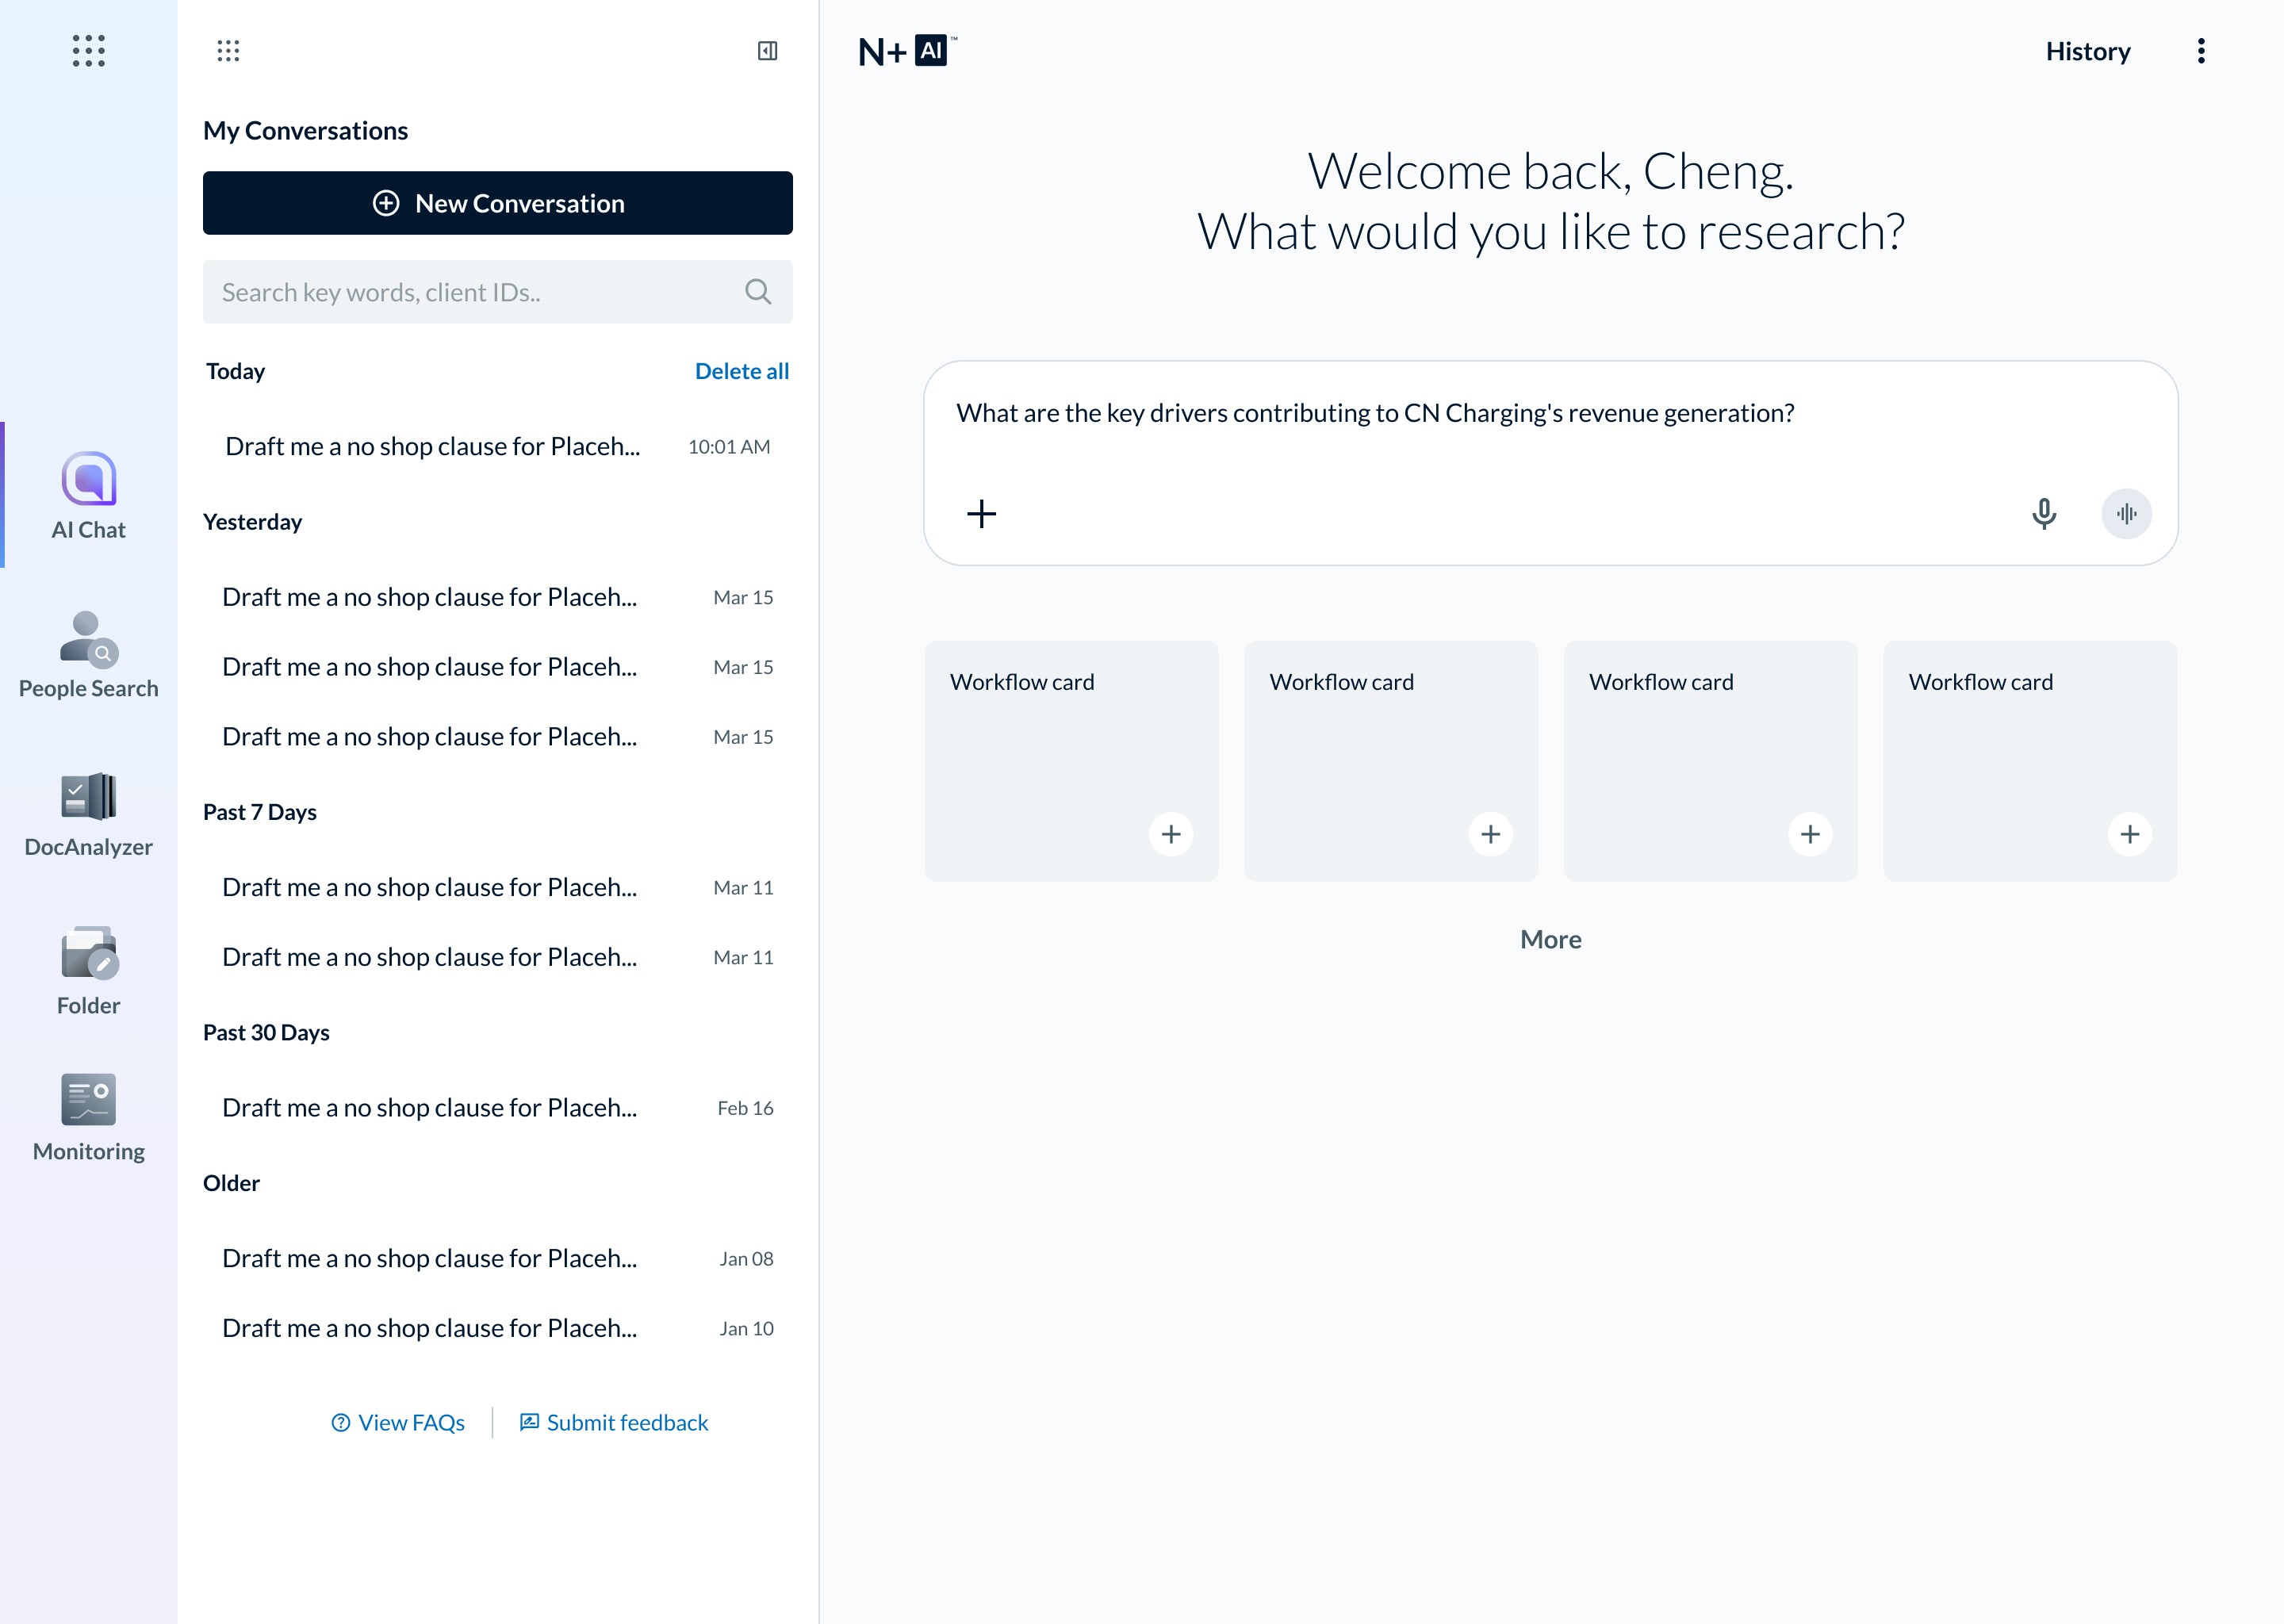The height and width of the screenshot is (1624, 2284).
Task: Expand More workflow cards
Action: [1550, 940]
